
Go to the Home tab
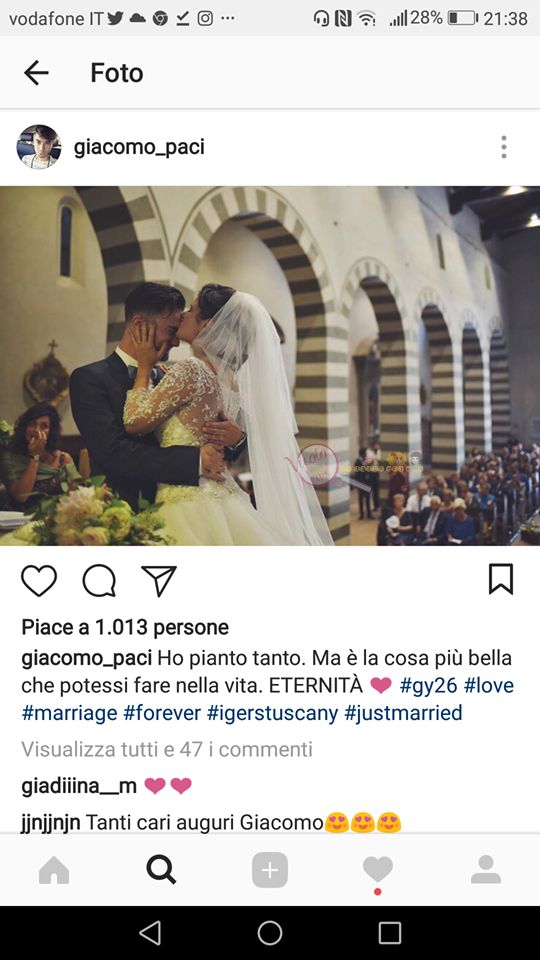click(54, 870)
